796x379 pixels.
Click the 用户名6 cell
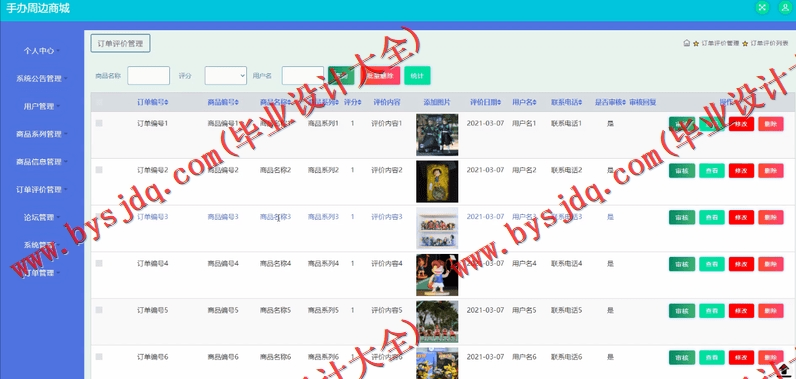[524, 357]
